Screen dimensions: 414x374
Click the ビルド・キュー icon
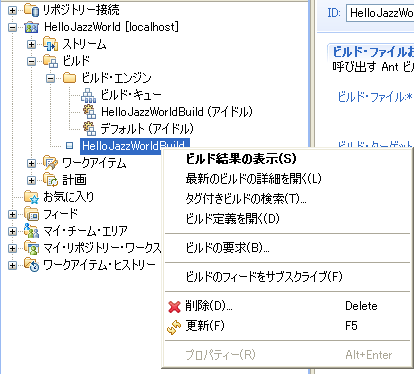pos(89,95)
